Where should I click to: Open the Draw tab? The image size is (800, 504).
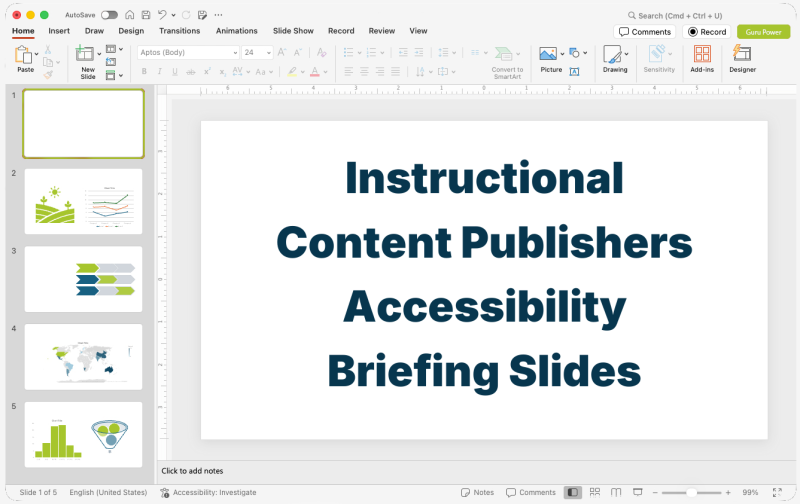94,31
